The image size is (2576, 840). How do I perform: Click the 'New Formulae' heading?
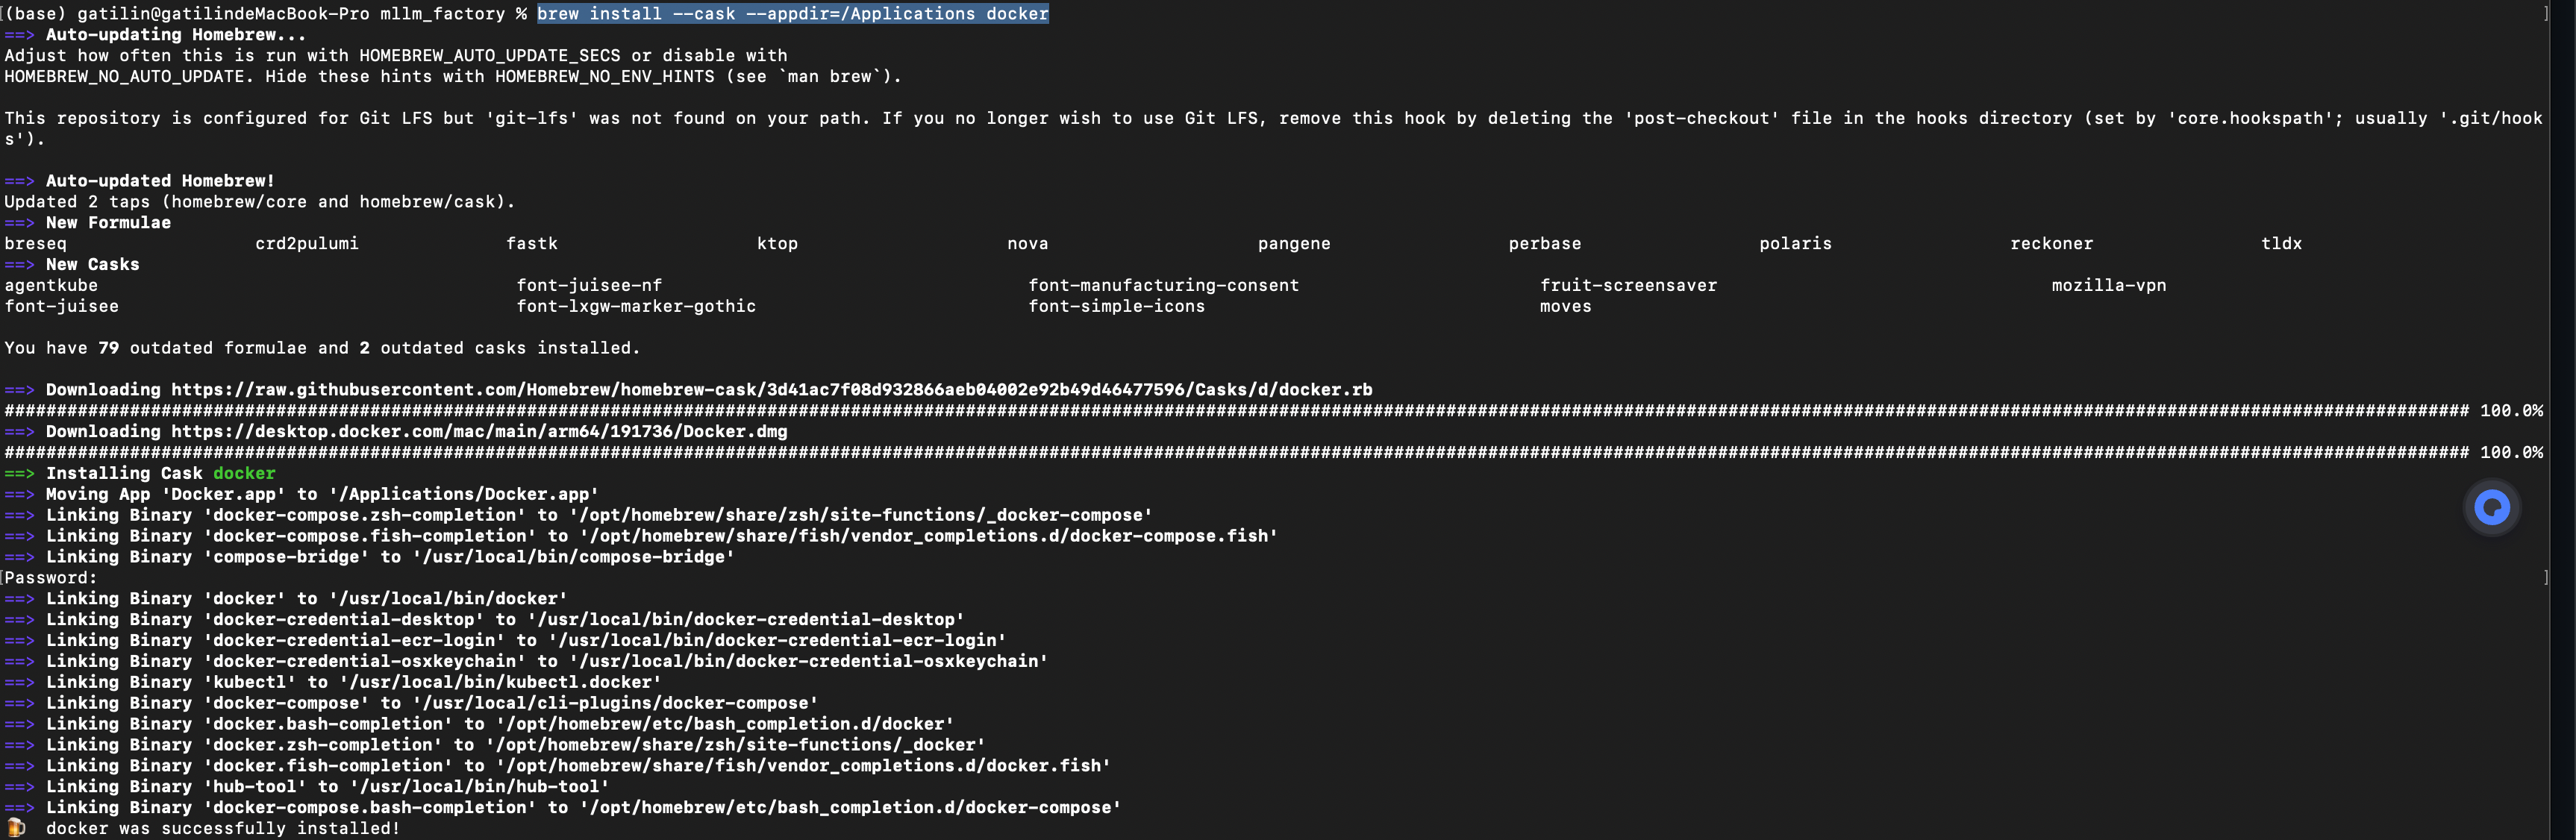(x=108, y=223)
